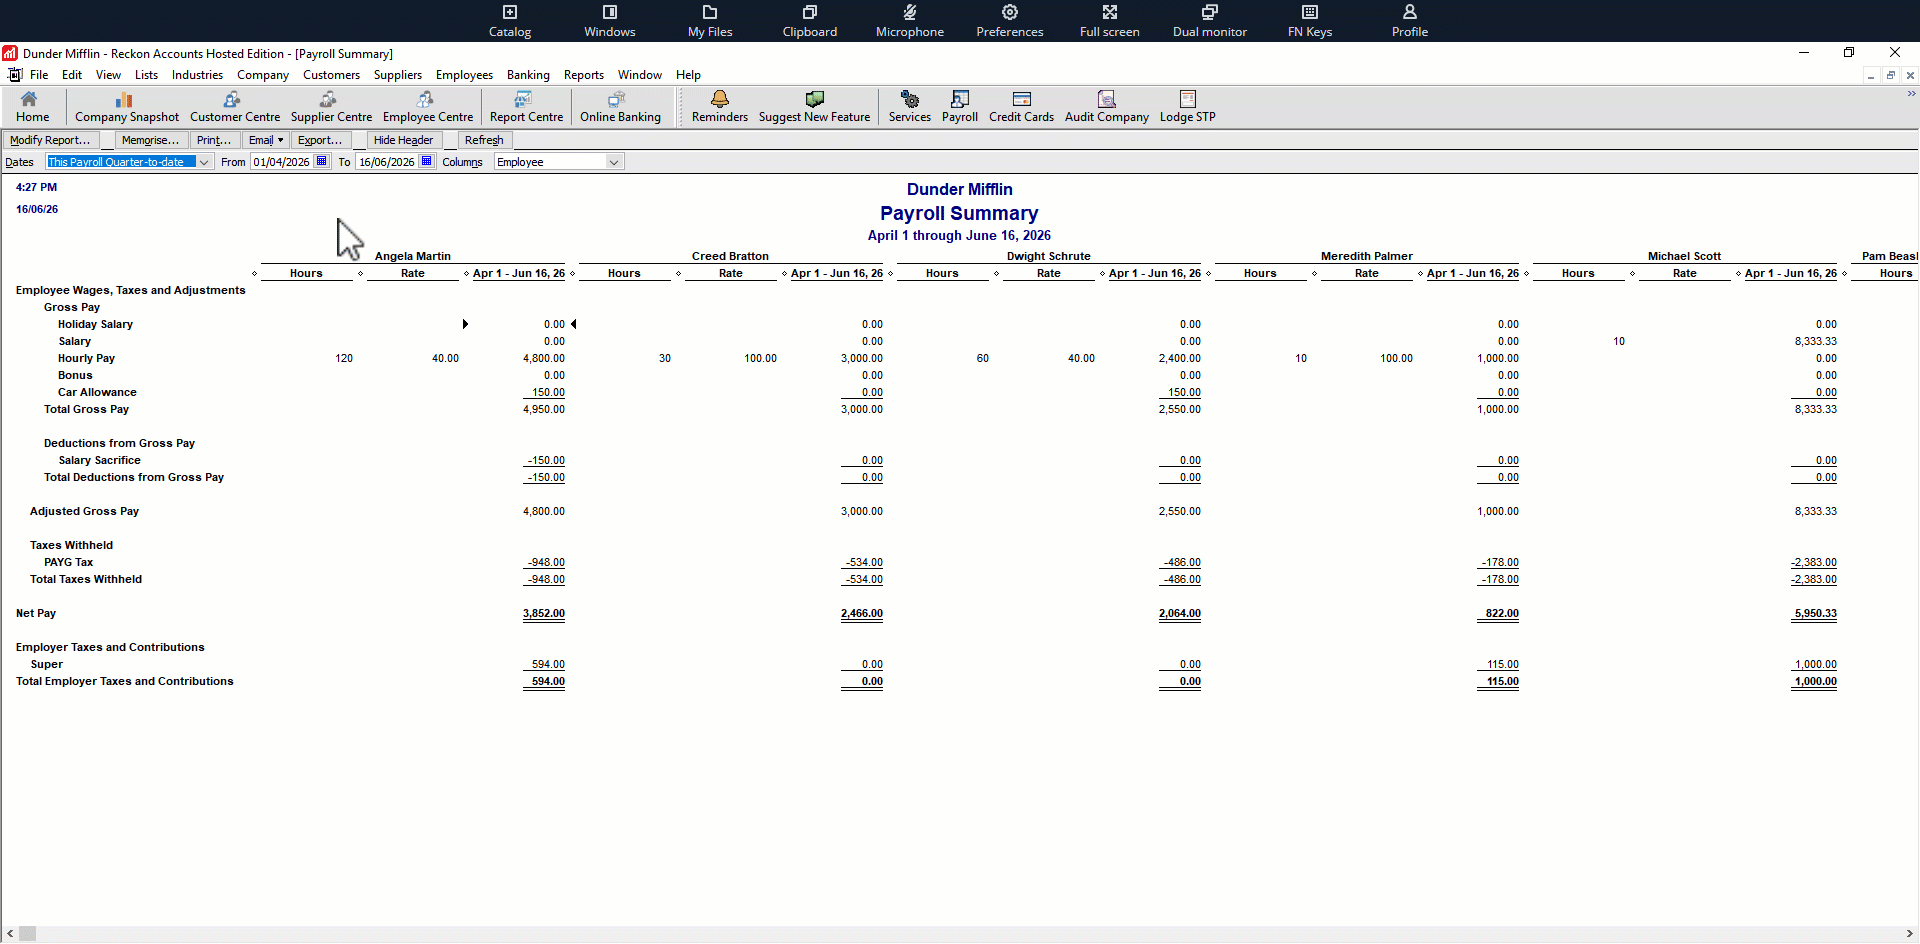Click Meredith Palmer column header

pyautogui.click(x=1366, y=256)
